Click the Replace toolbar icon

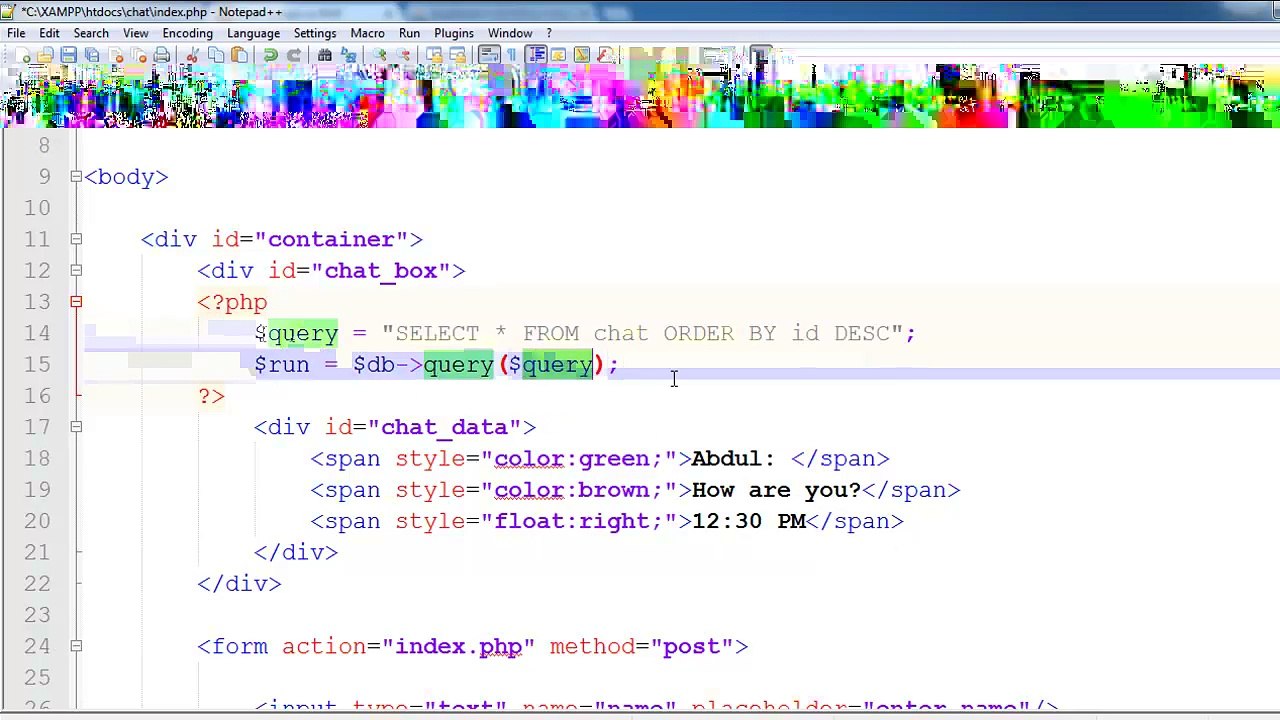click(x=348, y=55)
